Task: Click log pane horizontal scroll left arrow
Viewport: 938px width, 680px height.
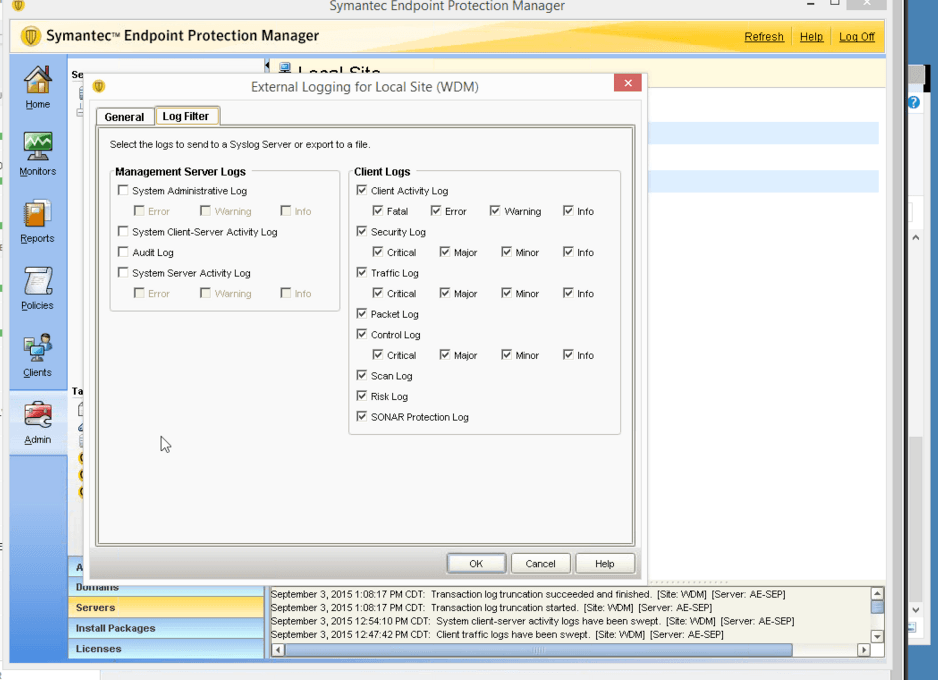Action: point(278,649)
